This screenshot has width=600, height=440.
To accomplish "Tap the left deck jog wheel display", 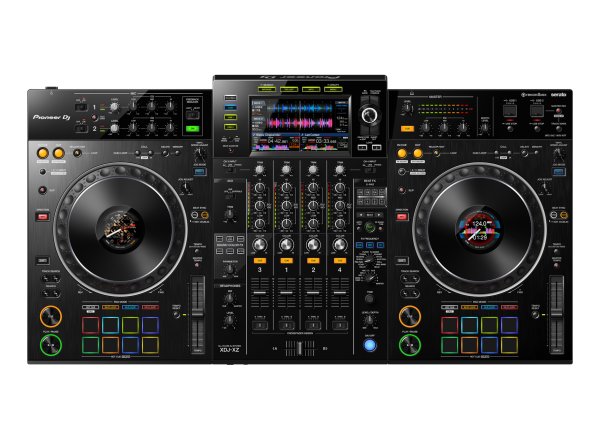I will pyautogui.click(x=120, y=230).
